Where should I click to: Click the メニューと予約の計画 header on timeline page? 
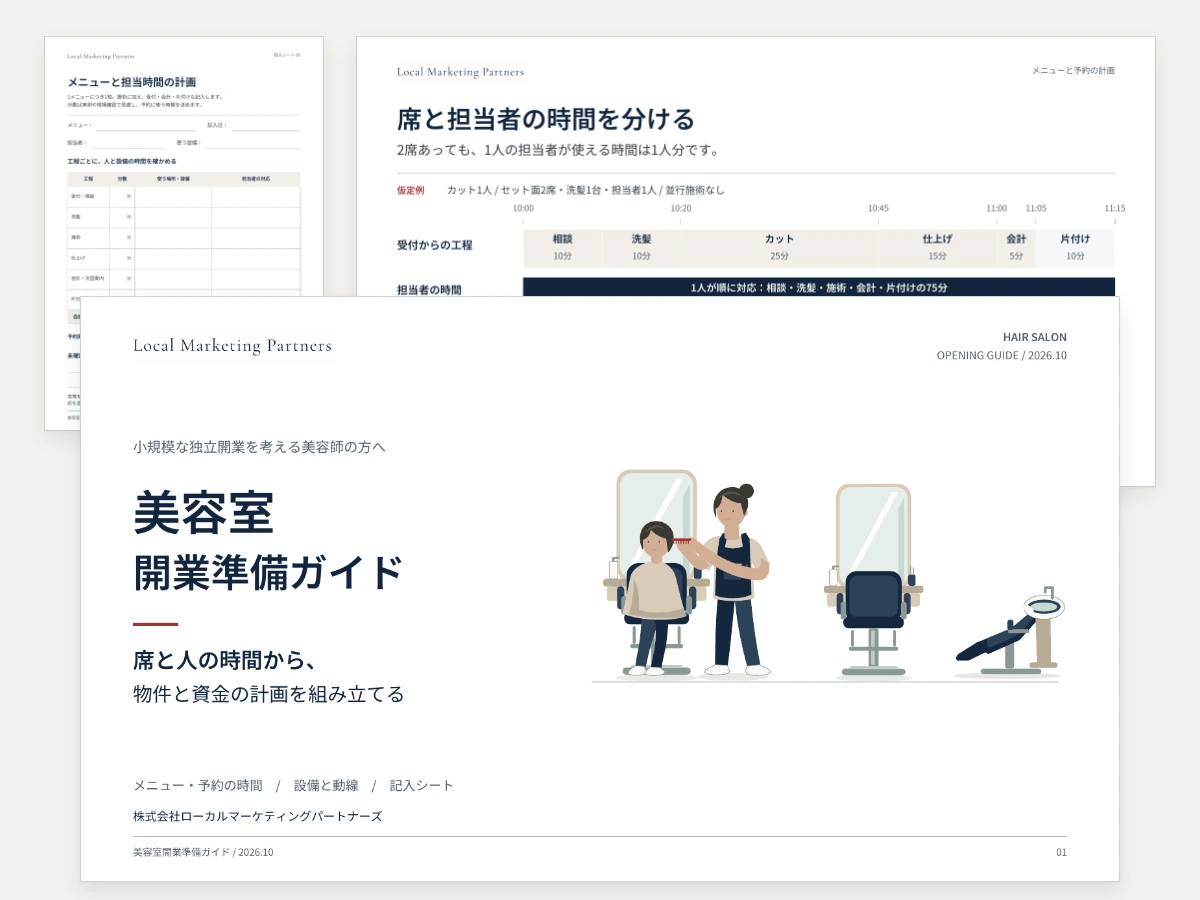pyautogui.click(x=1073, y=71)
